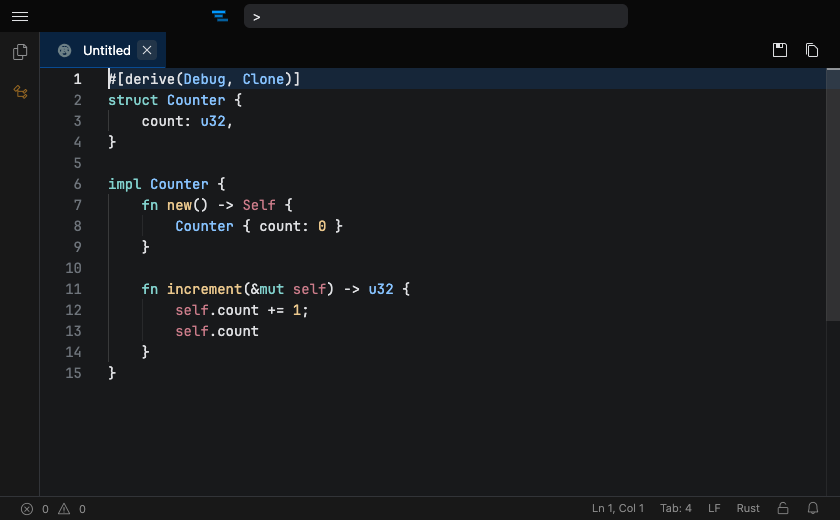
Task: Click line number 15 in the gutter
Action: point(73,373)
